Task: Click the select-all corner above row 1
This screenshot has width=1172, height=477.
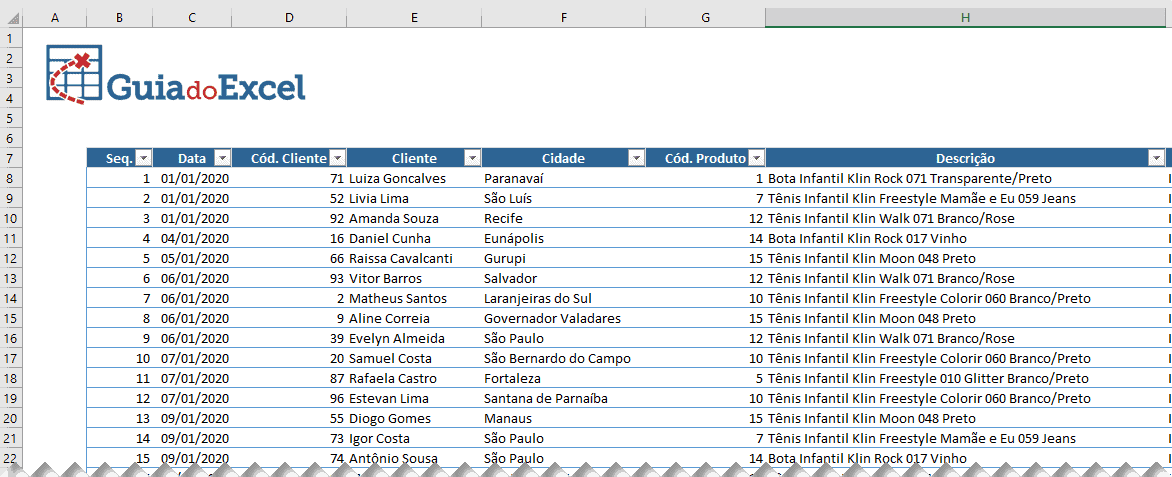Action: [11, 18]
